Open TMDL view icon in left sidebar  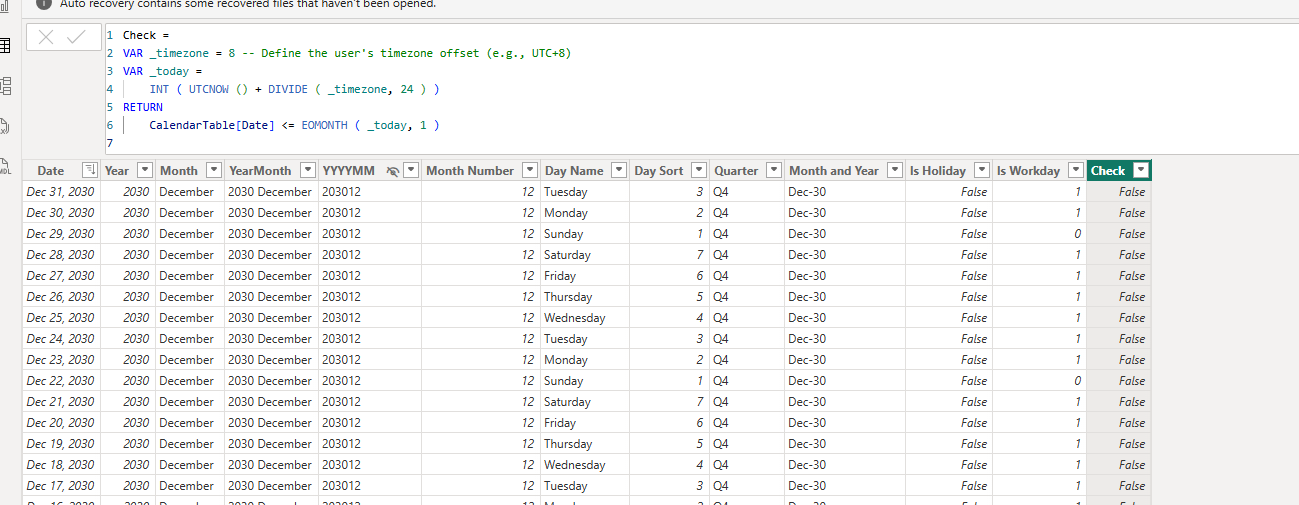[x=5, y=166]
